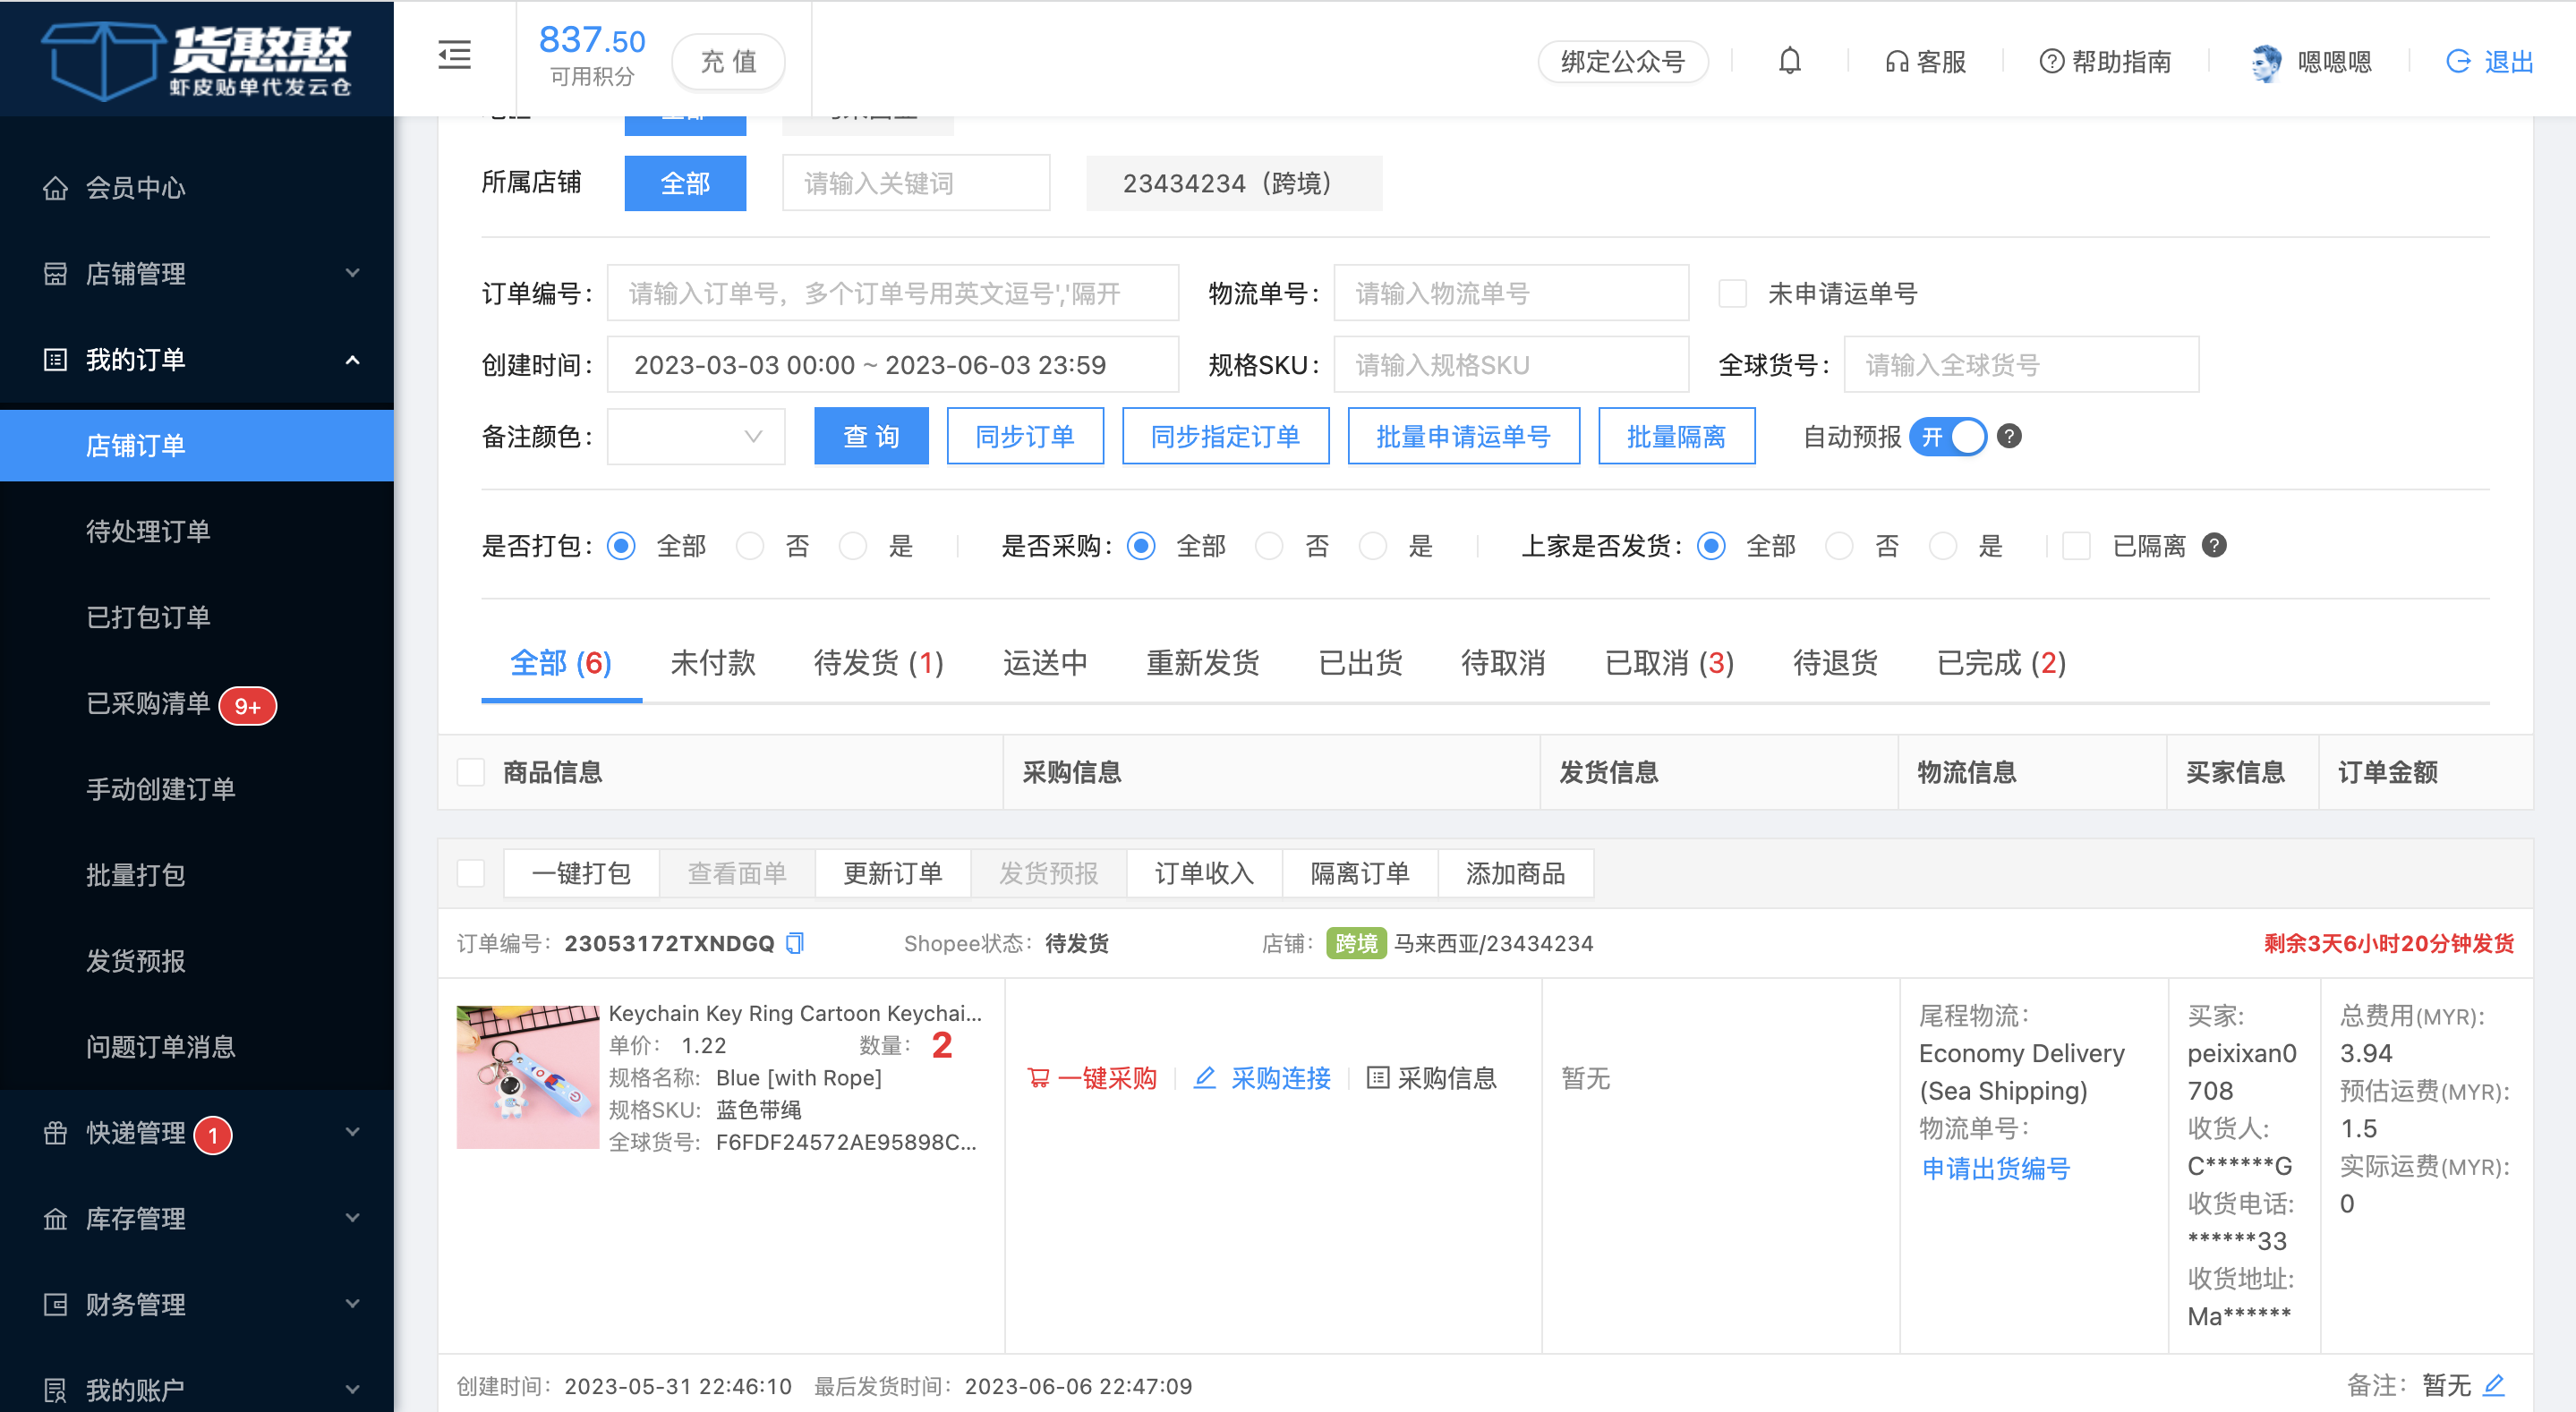Click the 采购信息 list icon
The width and height of the screenshot is (2576, 1412).
pyautogui.click(x=1378, y=1078)
